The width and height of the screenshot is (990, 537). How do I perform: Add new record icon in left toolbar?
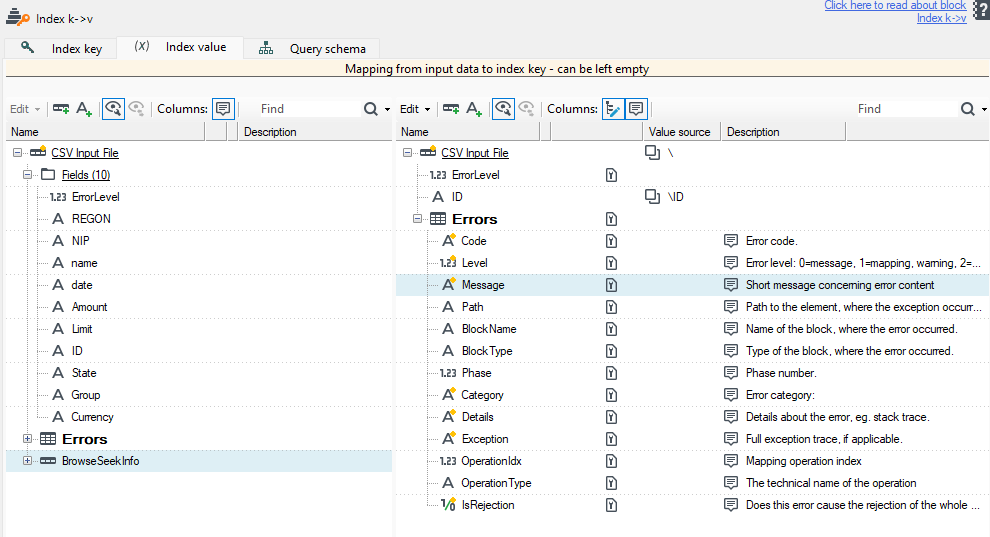tap(61, 109)
